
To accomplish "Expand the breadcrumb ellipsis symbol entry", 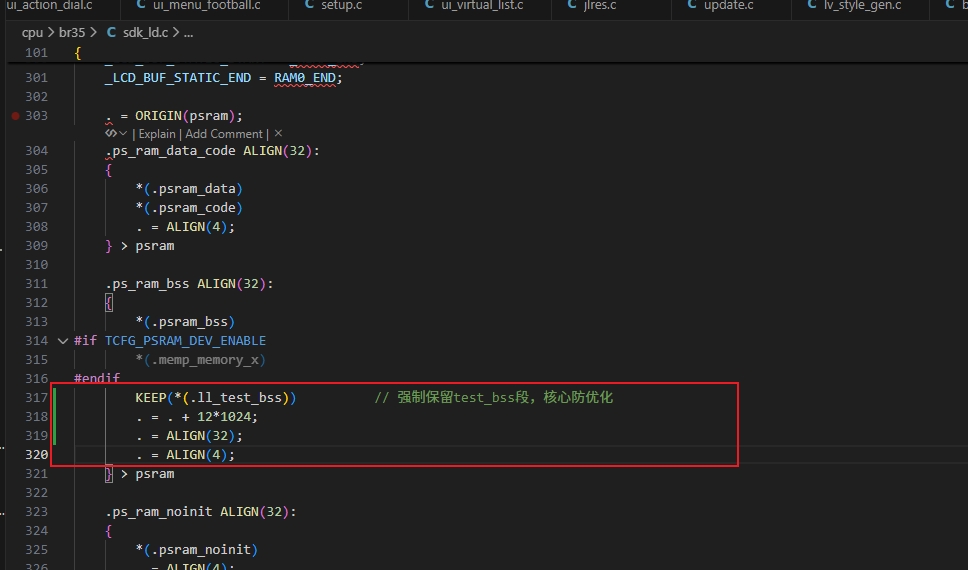I will (188, 33).
